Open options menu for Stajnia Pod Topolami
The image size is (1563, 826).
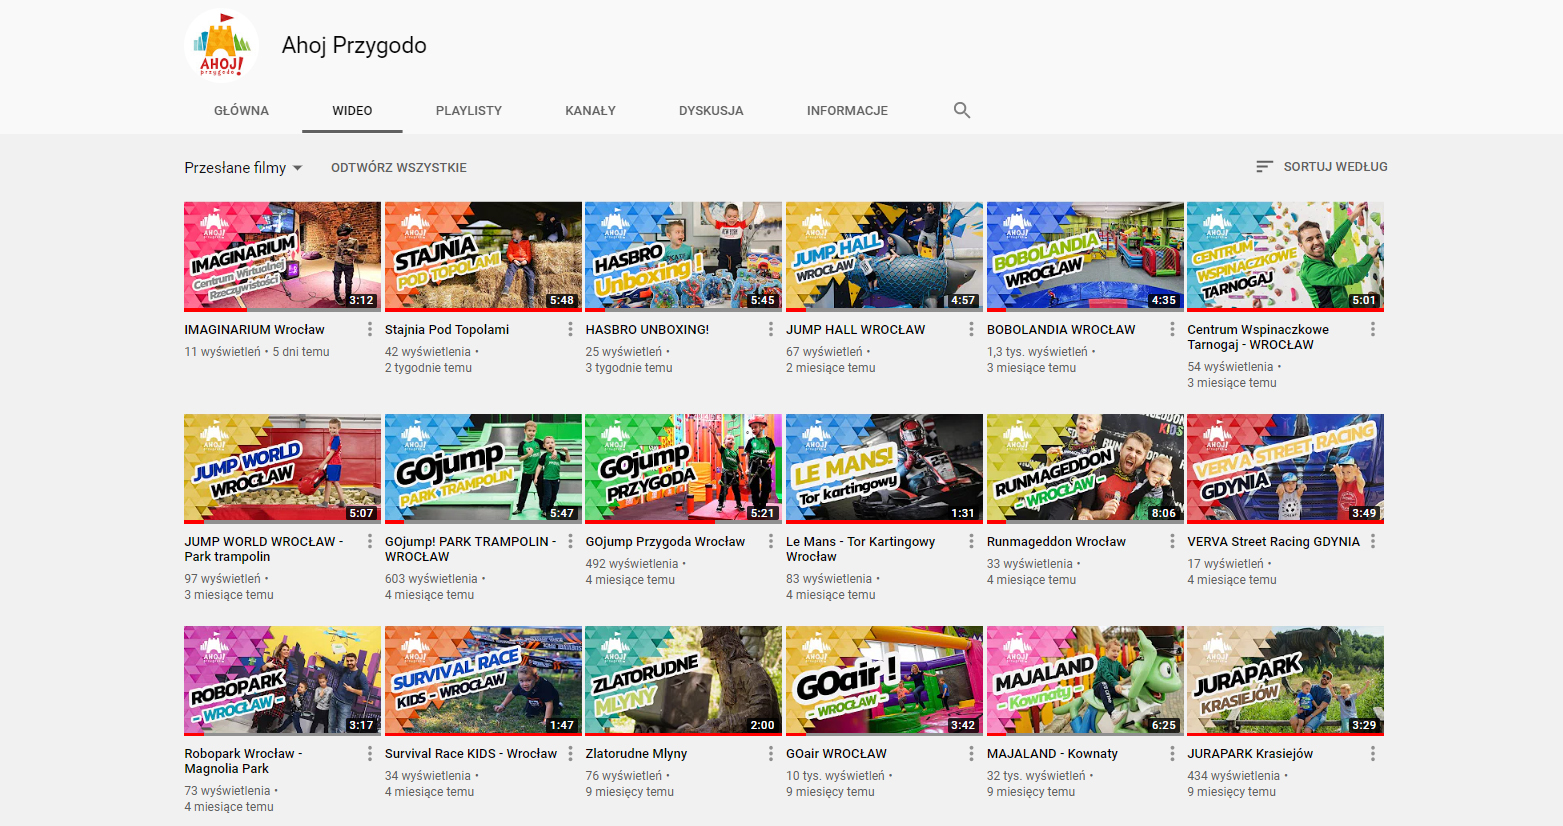click(x=570, y=329)
